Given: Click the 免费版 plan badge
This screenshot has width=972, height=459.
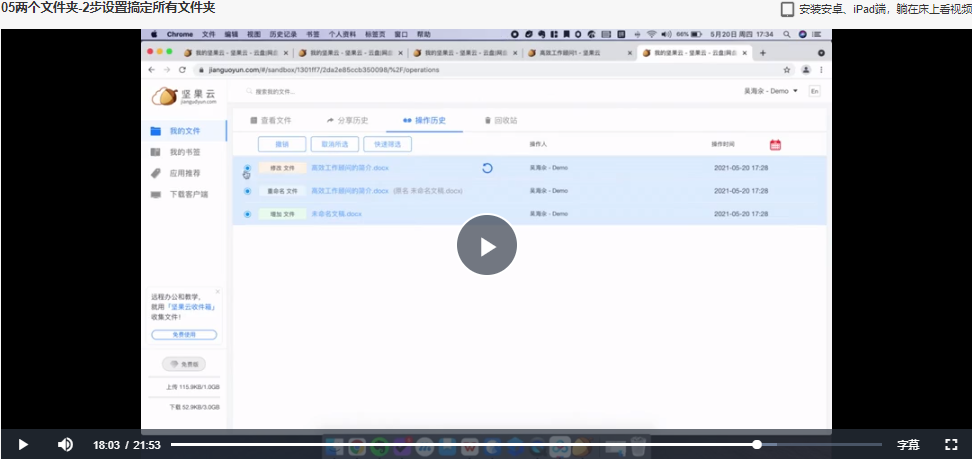Looking at the screenshot, I should [184, 364].
